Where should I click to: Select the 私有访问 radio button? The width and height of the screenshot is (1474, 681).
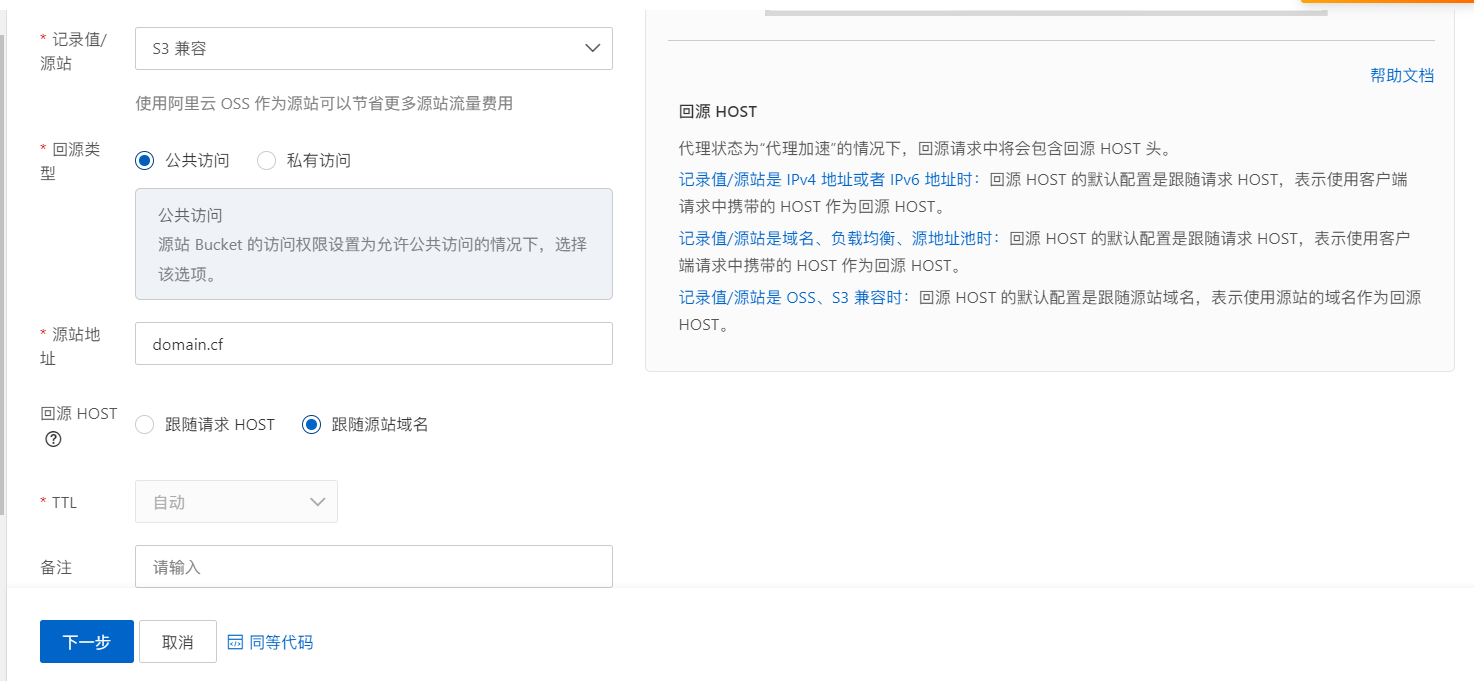point(267,160)
